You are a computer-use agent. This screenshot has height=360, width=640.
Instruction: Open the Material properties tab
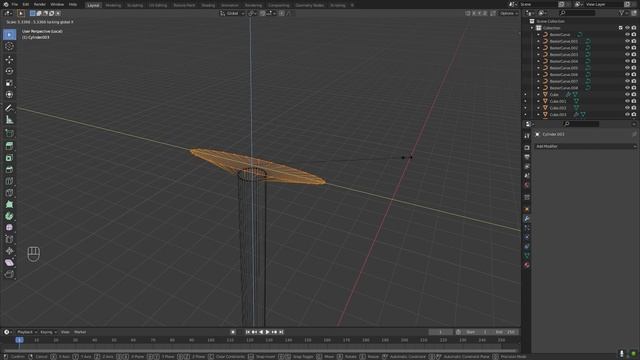527,265
